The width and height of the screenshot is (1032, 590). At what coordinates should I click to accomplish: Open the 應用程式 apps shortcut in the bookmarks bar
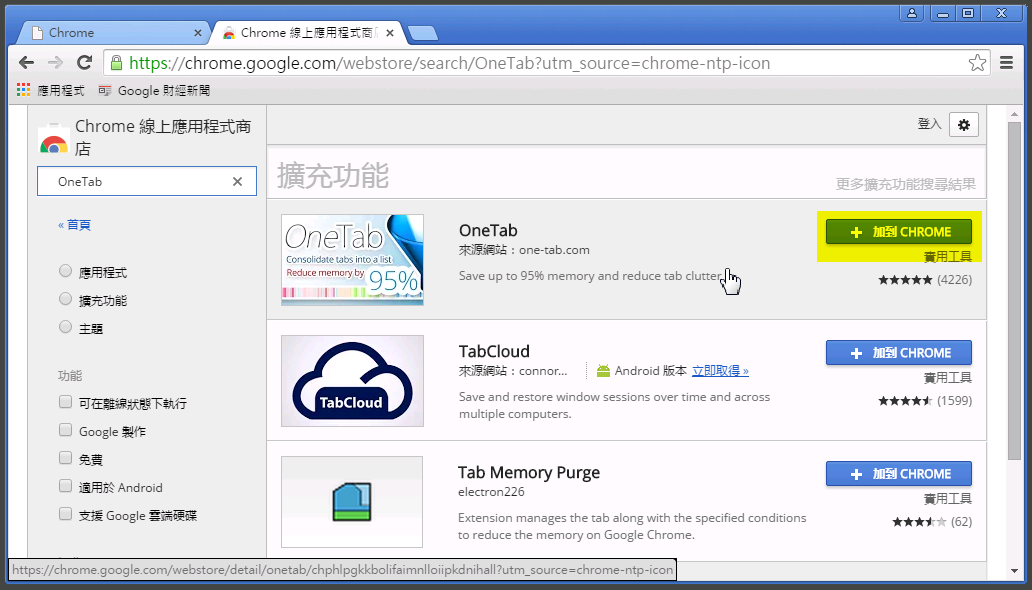coord(51,90)
